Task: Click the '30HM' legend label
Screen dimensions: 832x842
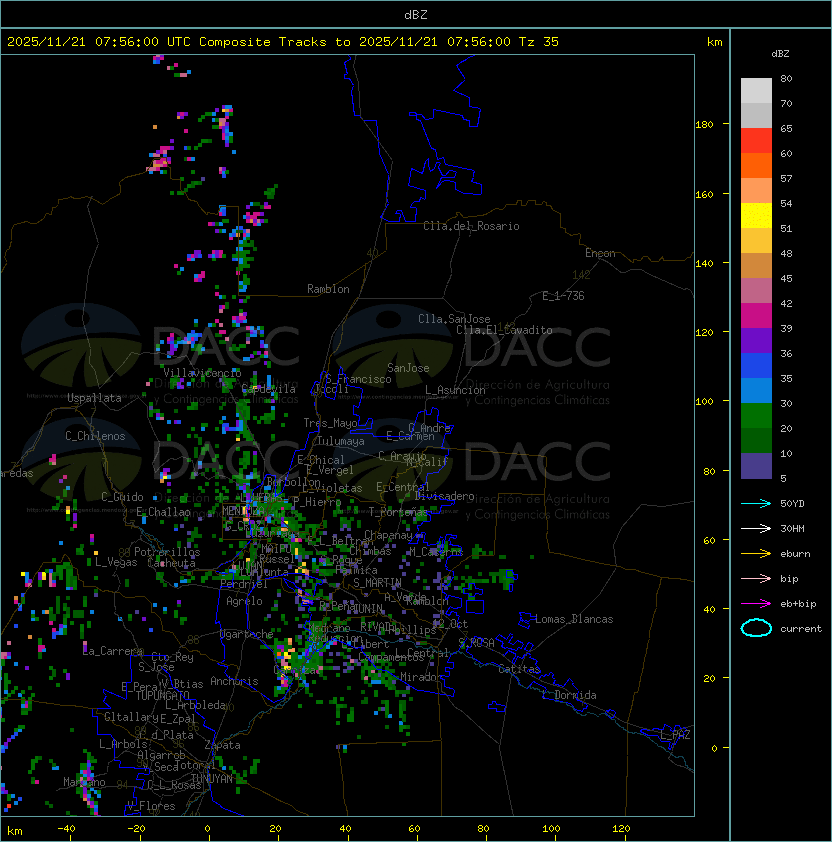Action: [792, 529]
